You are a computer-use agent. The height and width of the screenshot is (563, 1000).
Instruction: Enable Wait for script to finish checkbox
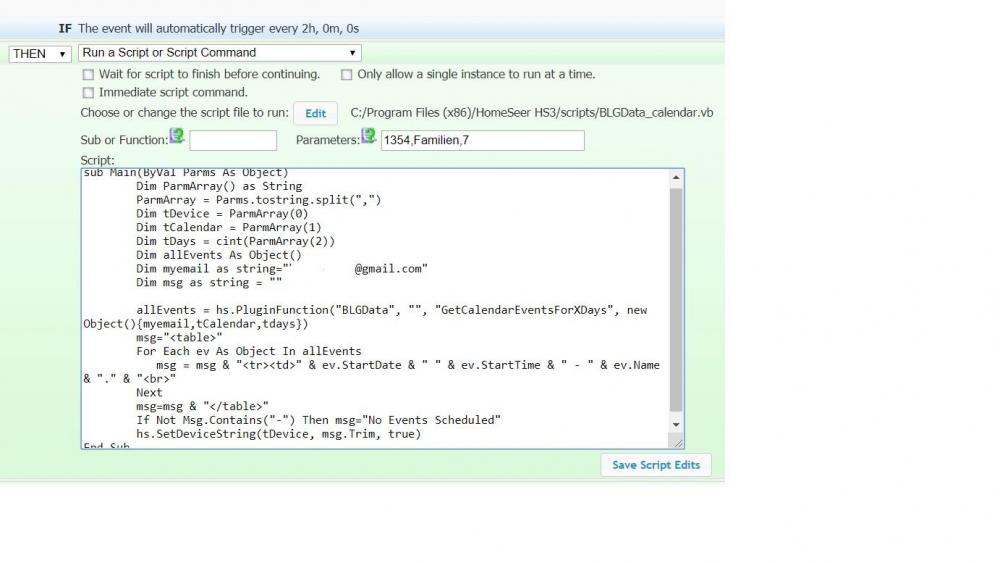pos(89,75)
